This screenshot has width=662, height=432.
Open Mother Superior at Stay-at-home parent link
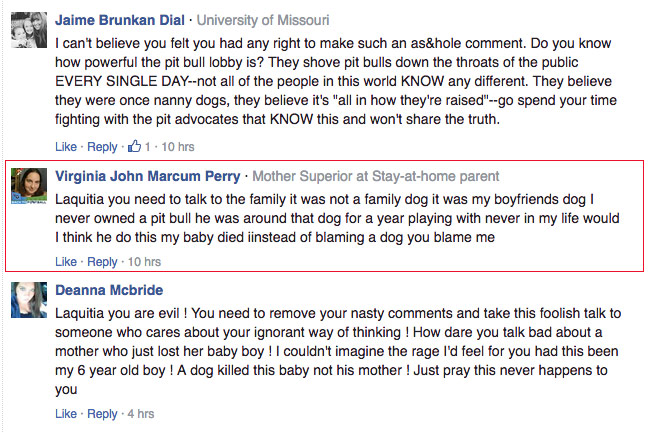click(x=376, y=176)
